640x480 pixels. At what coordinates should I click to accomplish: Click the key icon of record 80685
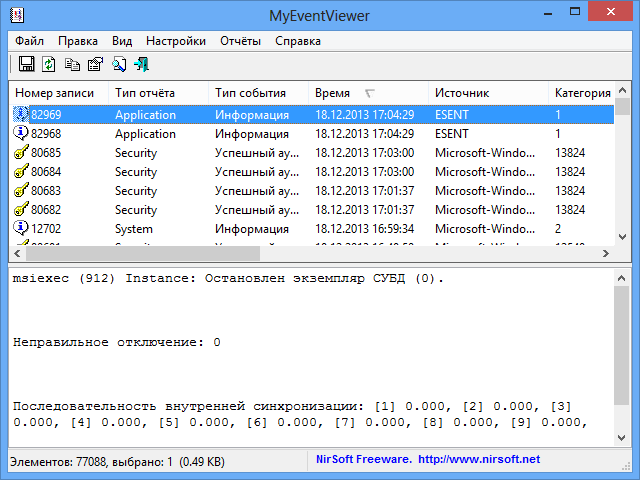(21, 152)
